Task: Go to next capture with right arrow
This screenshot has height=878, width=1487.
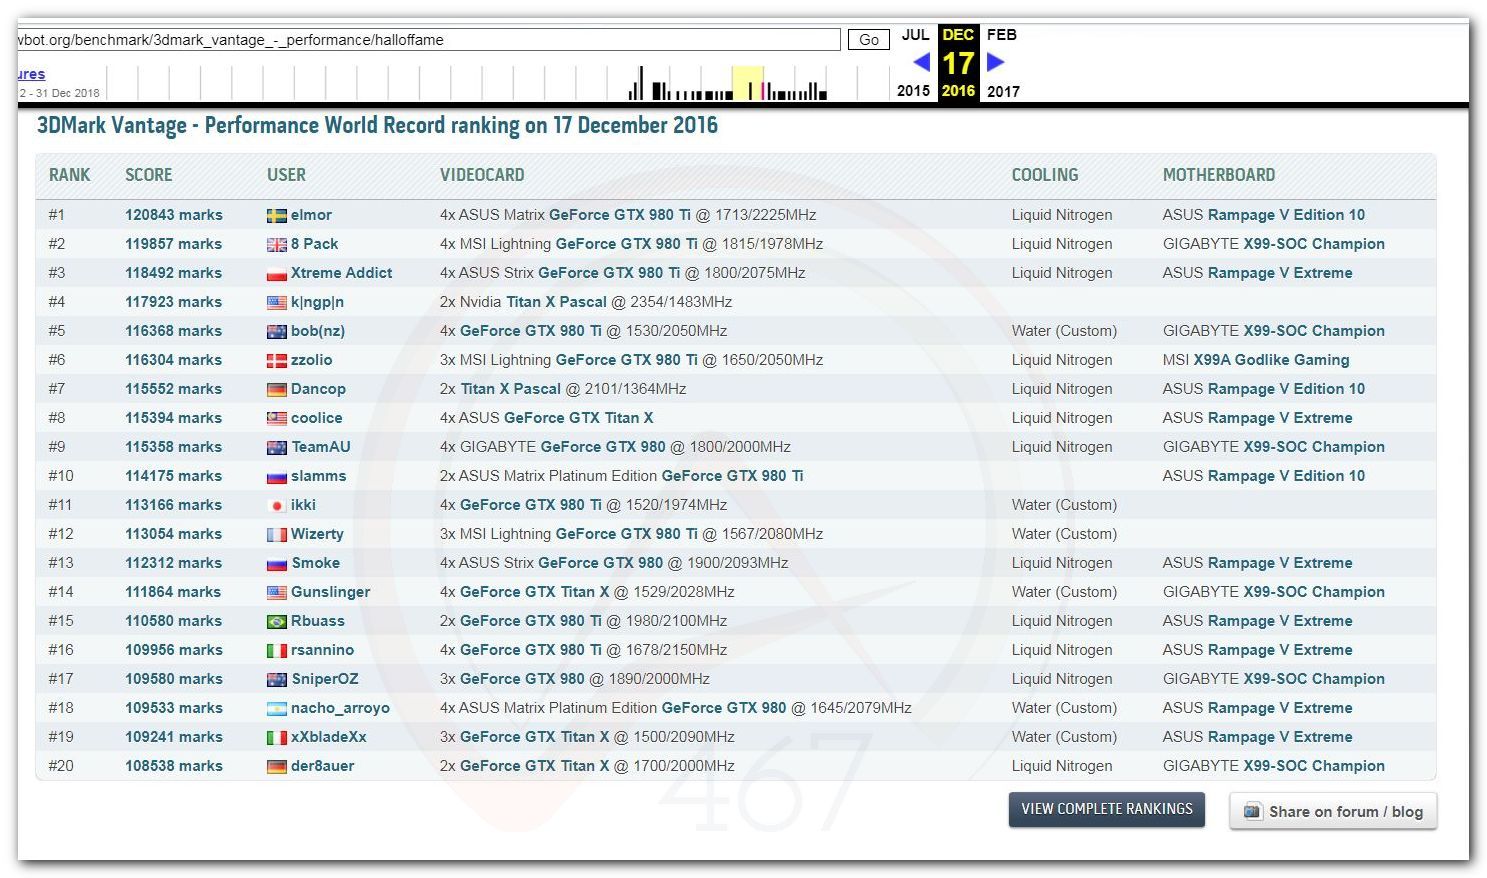Action: click(x=995, y=62)
